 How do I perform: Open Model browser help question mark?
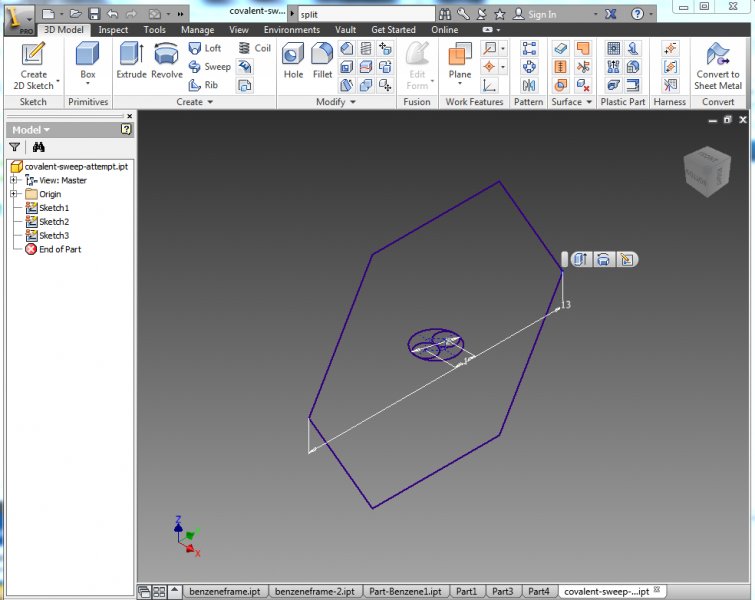tap(126, 129)
